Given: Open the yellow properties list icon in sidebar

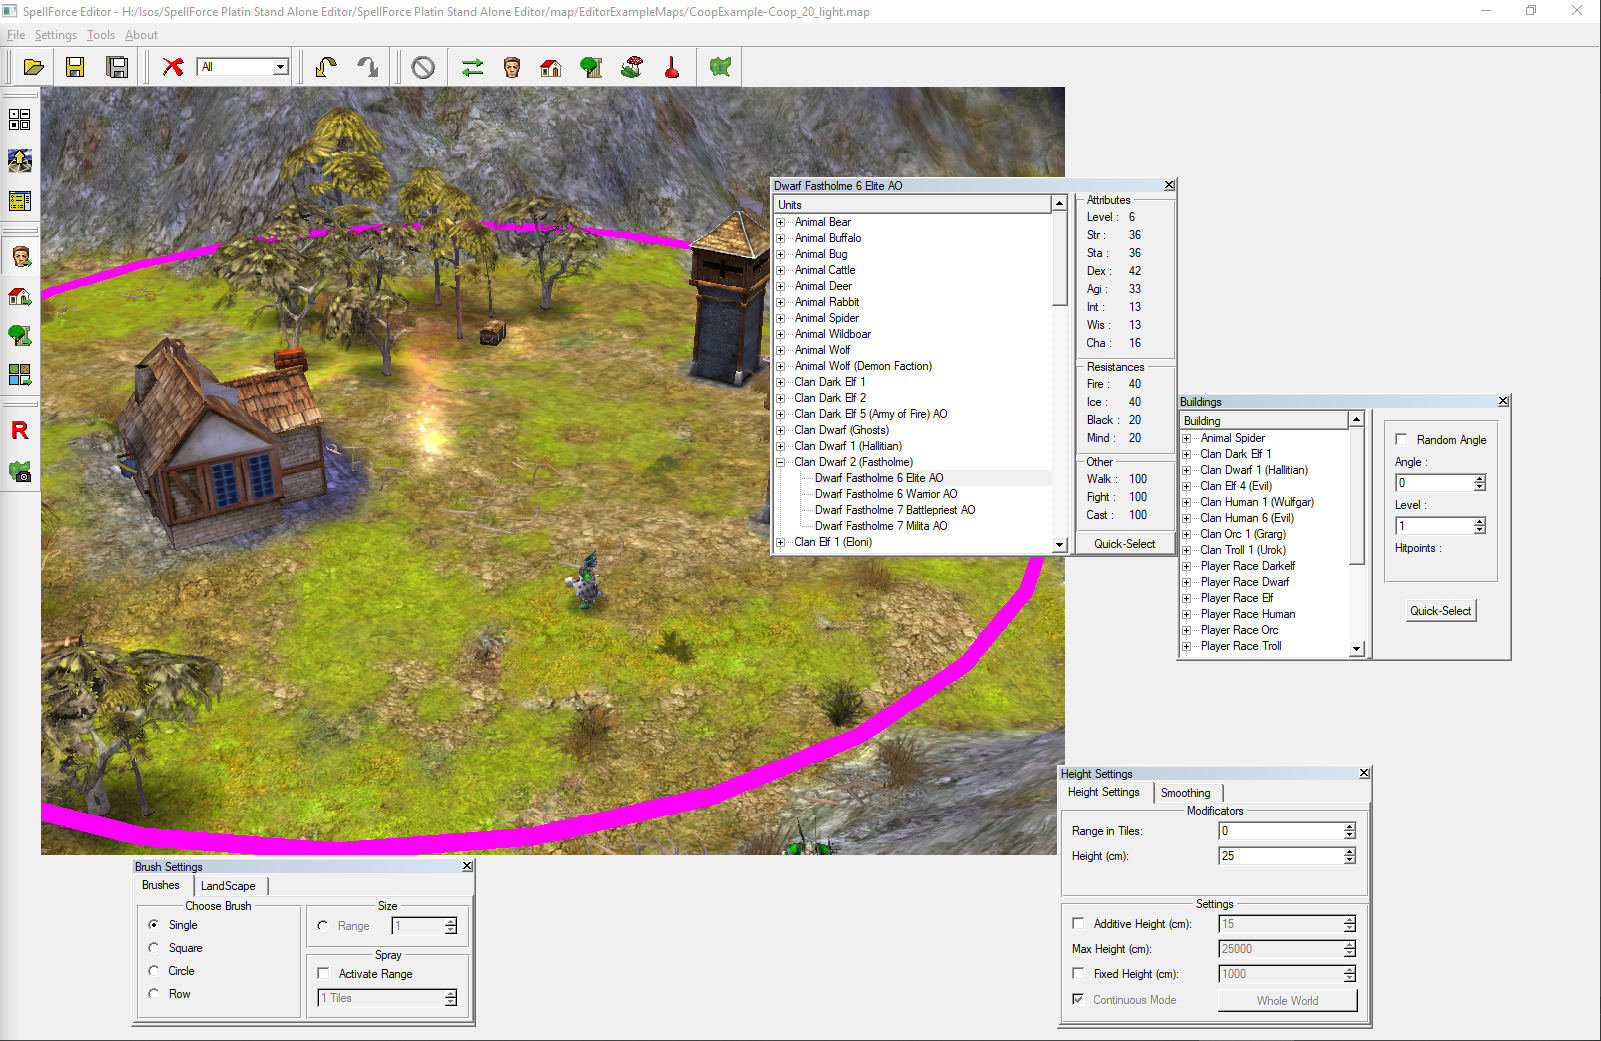Looking at the screenshot, I should tap(20, 201).
